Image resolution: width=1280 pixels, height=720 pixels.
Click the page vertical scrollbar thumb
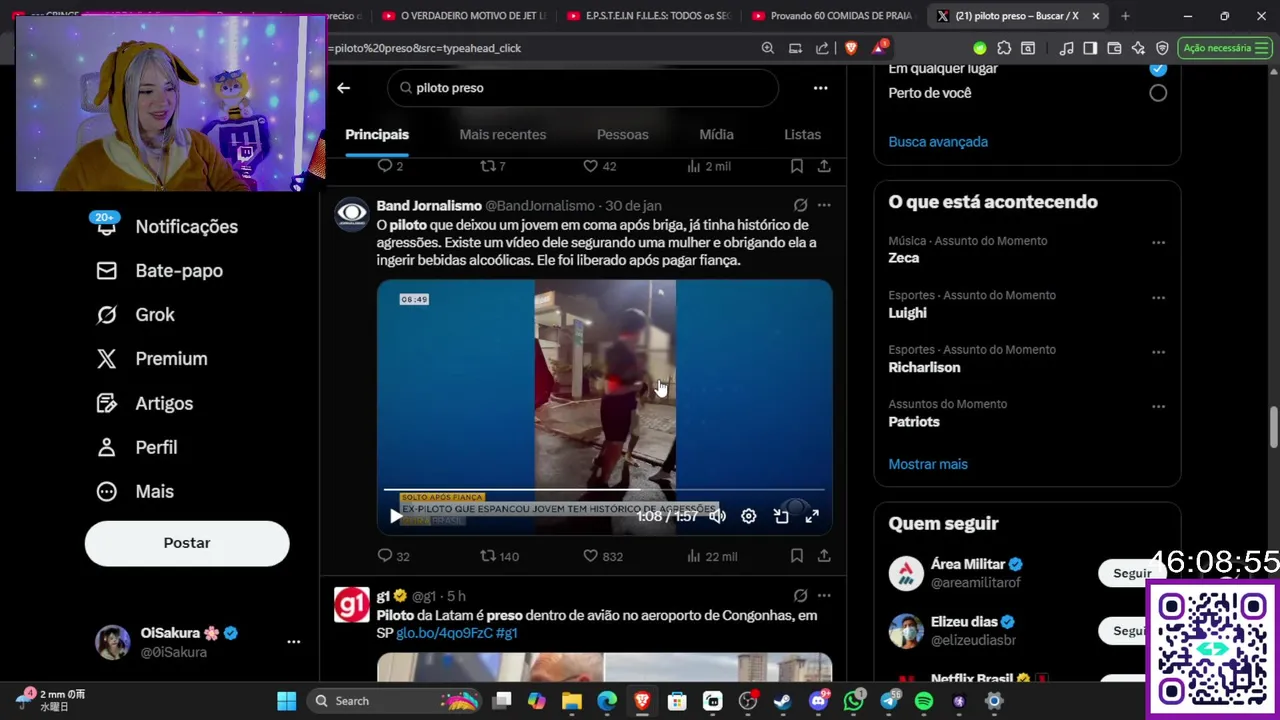click(1273, 428)
